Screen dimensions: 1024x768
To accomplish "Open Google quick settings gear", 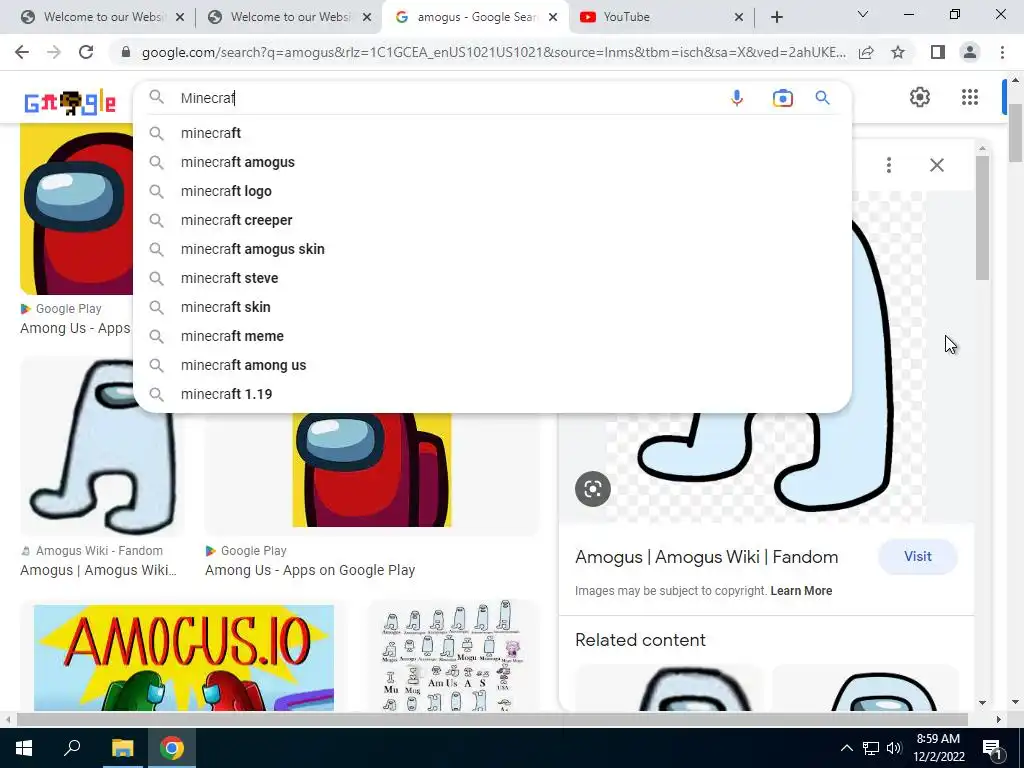I will click(920, 97).
